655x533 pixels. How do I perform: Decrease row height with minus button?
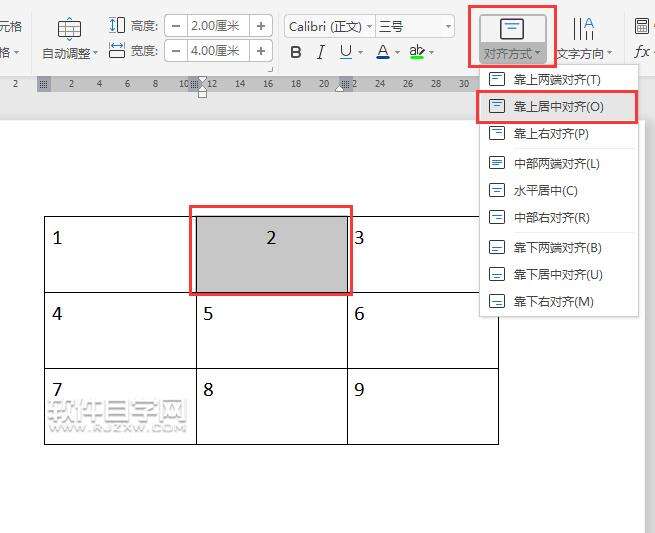pyautogui.click(x=176, y=26)
